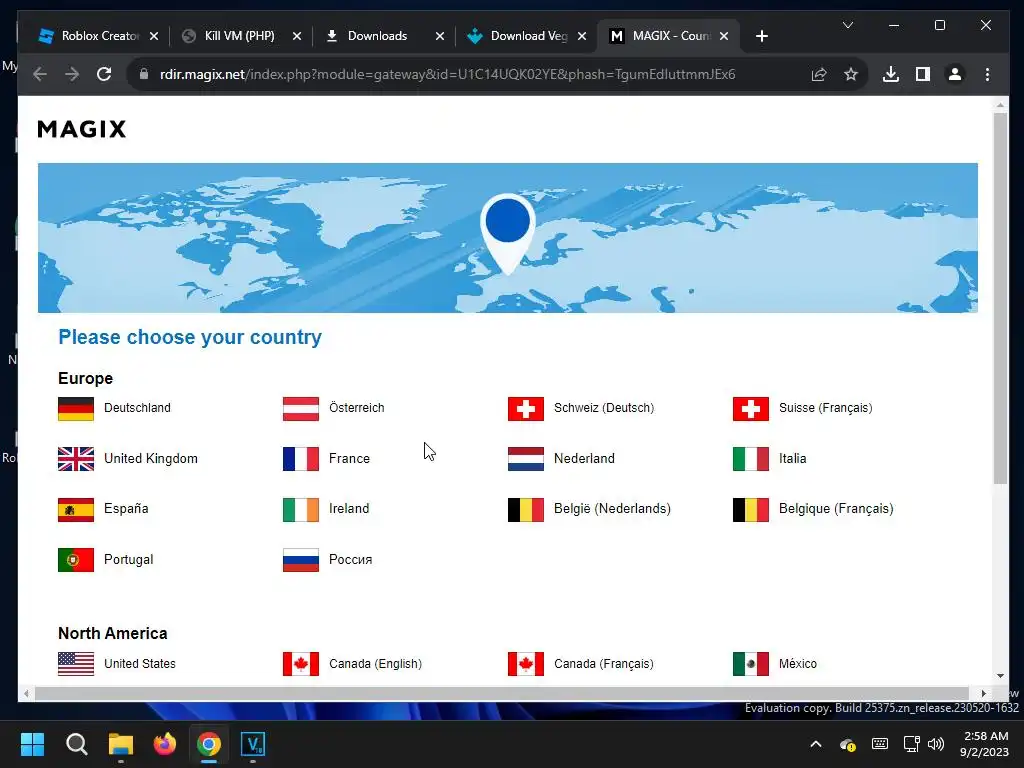
Task: Click the German flag icon for Deutschland
Action: point(76,409)
